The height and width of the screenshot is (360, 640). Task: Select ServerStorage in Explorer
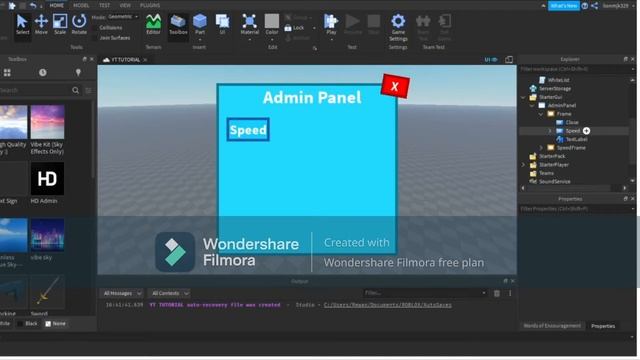pos(555,89)
